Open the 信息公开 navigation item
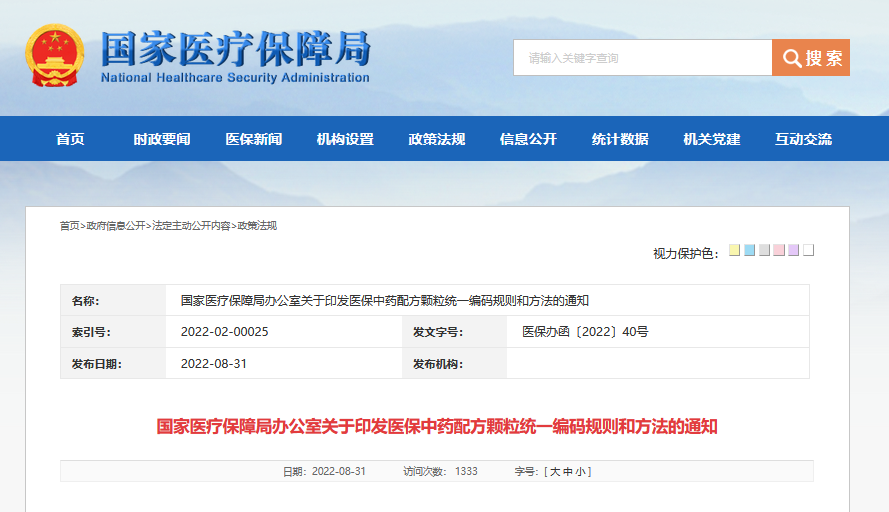Image resolution: width=889 pixels, height=512 pixels. point(528,139)
